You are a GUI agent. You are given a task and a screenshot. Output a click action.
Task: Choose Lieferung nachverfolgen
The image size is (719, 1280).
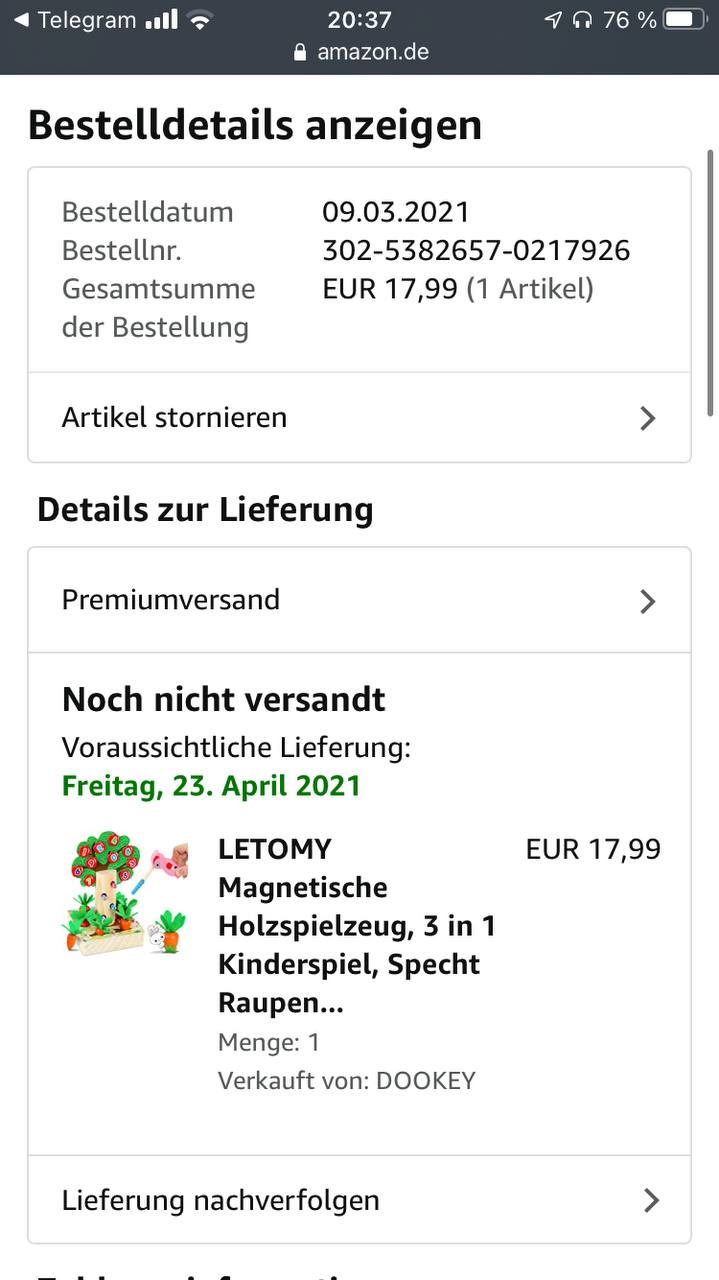point(221,1200)
